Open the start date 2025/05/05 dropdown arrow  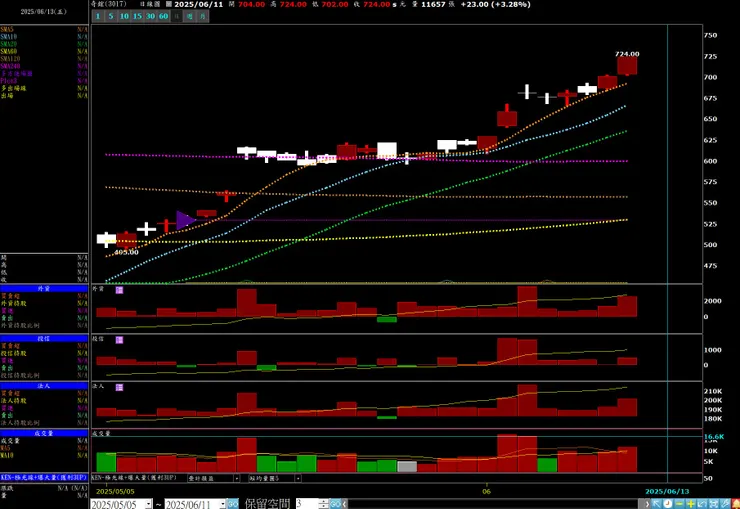click(x=148, y=504)
